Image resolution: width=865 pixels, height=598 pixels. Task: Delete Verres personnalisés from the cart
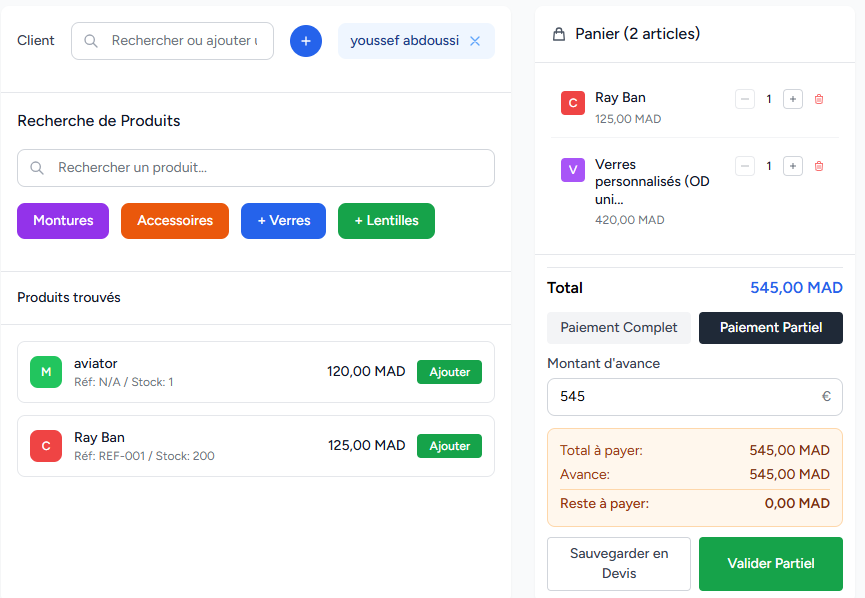[819, 166]
